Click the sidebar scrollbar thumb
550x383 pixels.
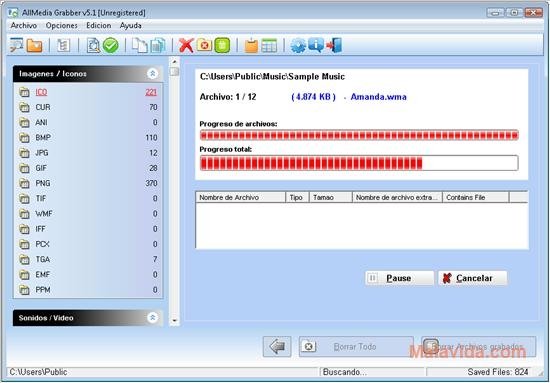(x=174, y=72)
